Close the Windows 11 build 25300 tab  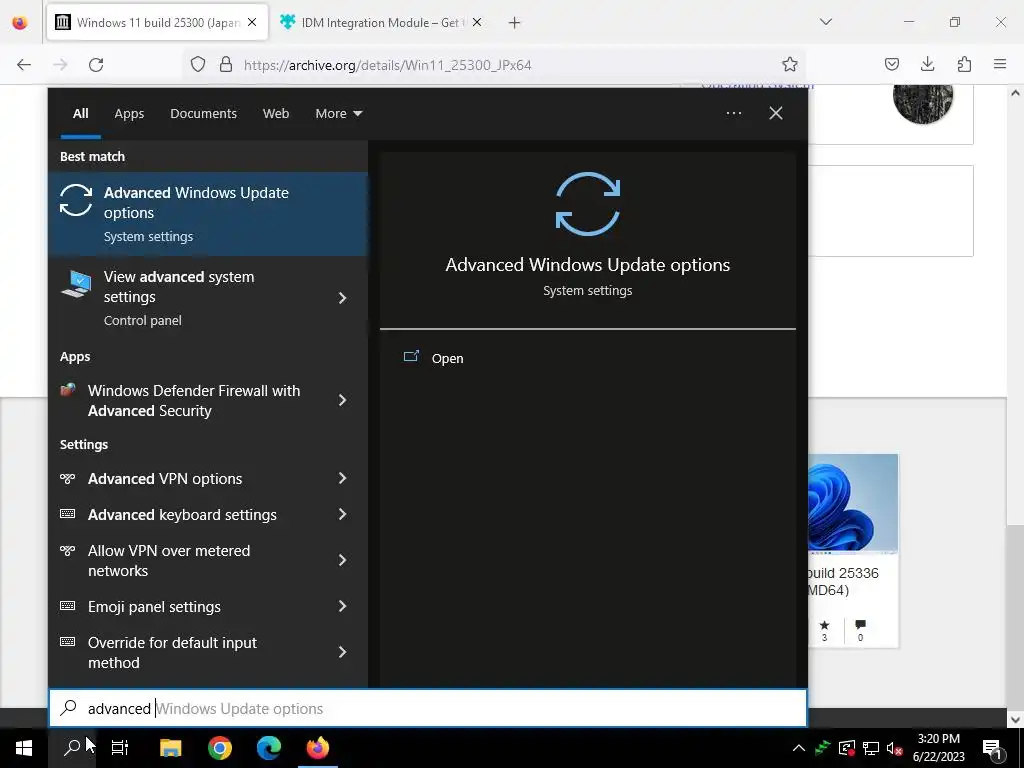pos(252,22)
